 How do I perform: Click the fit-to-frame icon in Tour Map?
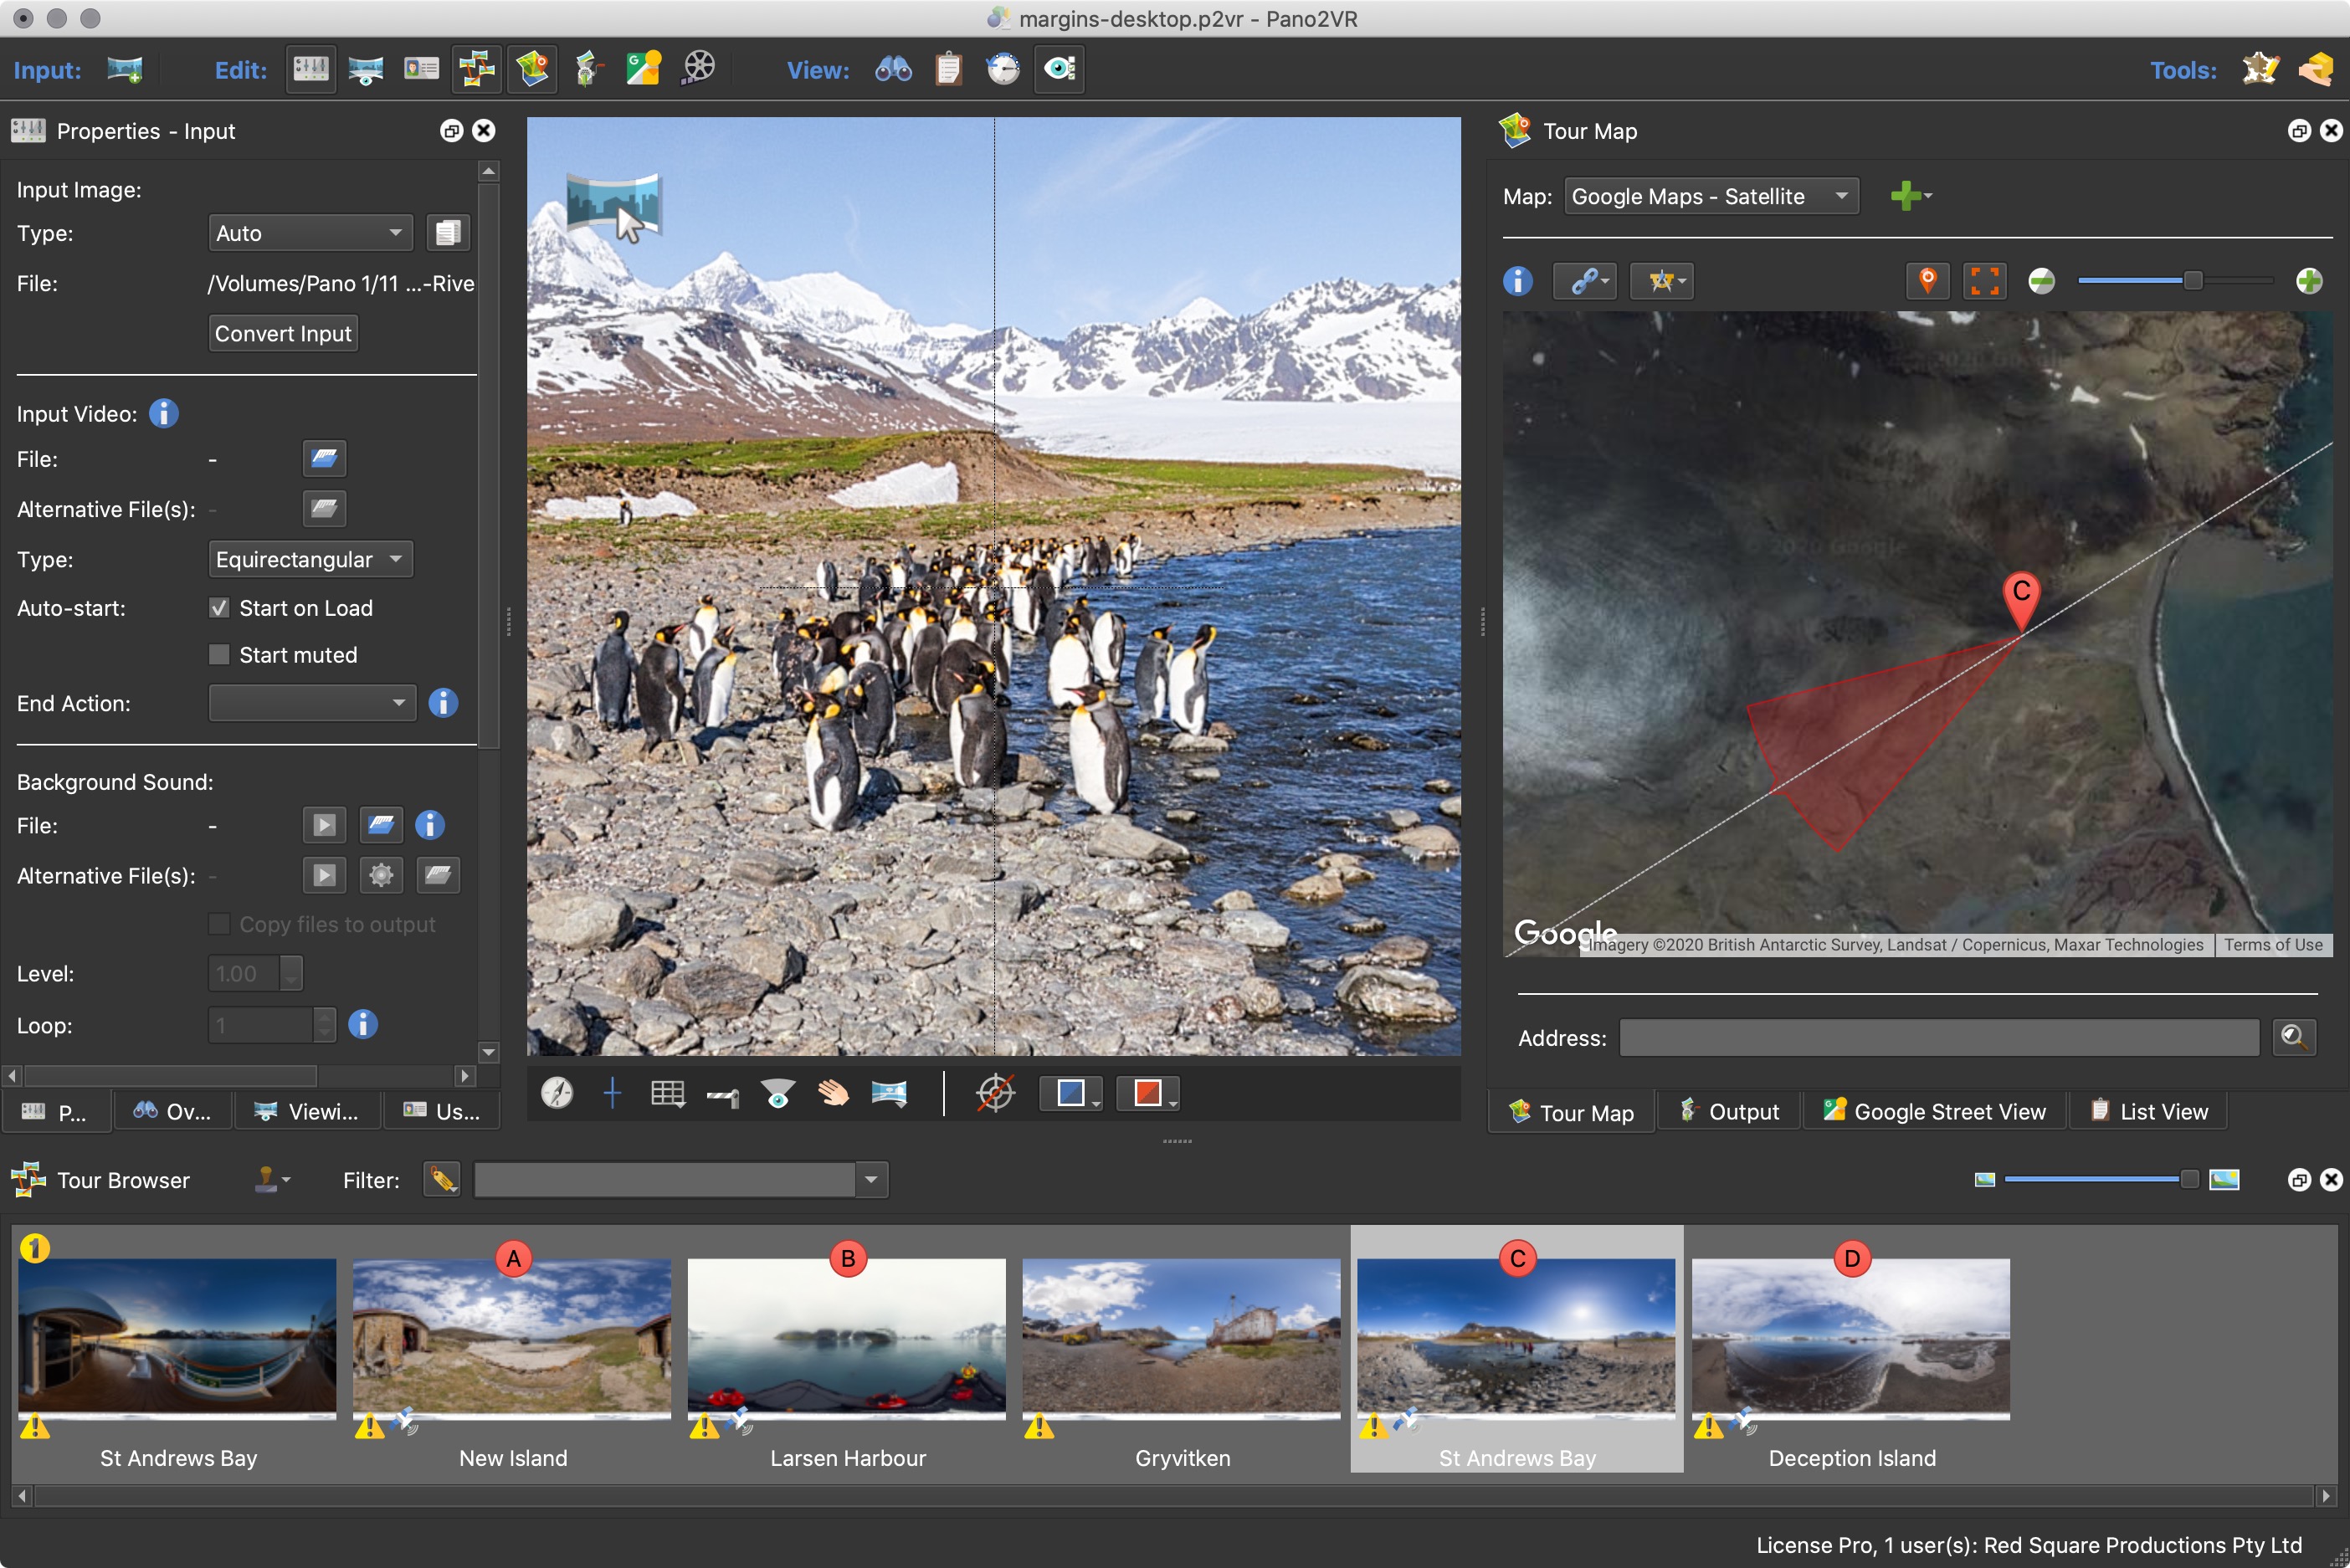pos(1984,281)
